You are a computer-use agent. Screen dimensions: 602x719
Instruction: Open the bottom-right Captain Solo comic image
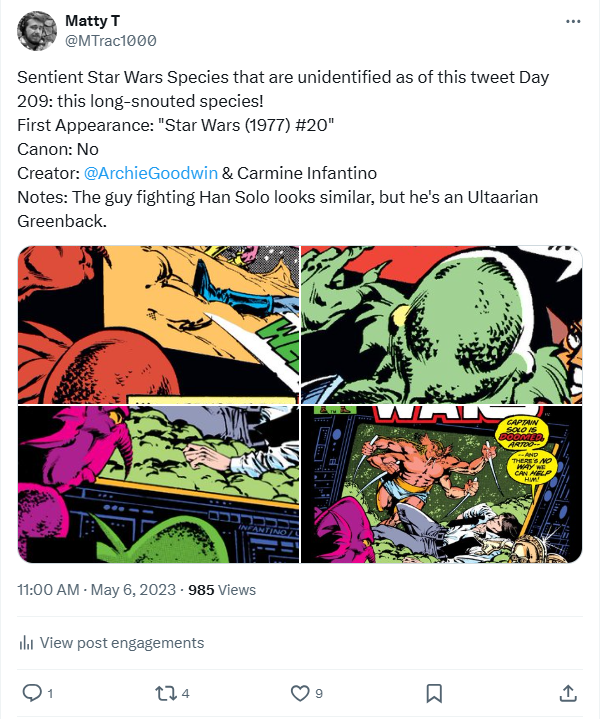pyautogui.click(x=441, y=484)
